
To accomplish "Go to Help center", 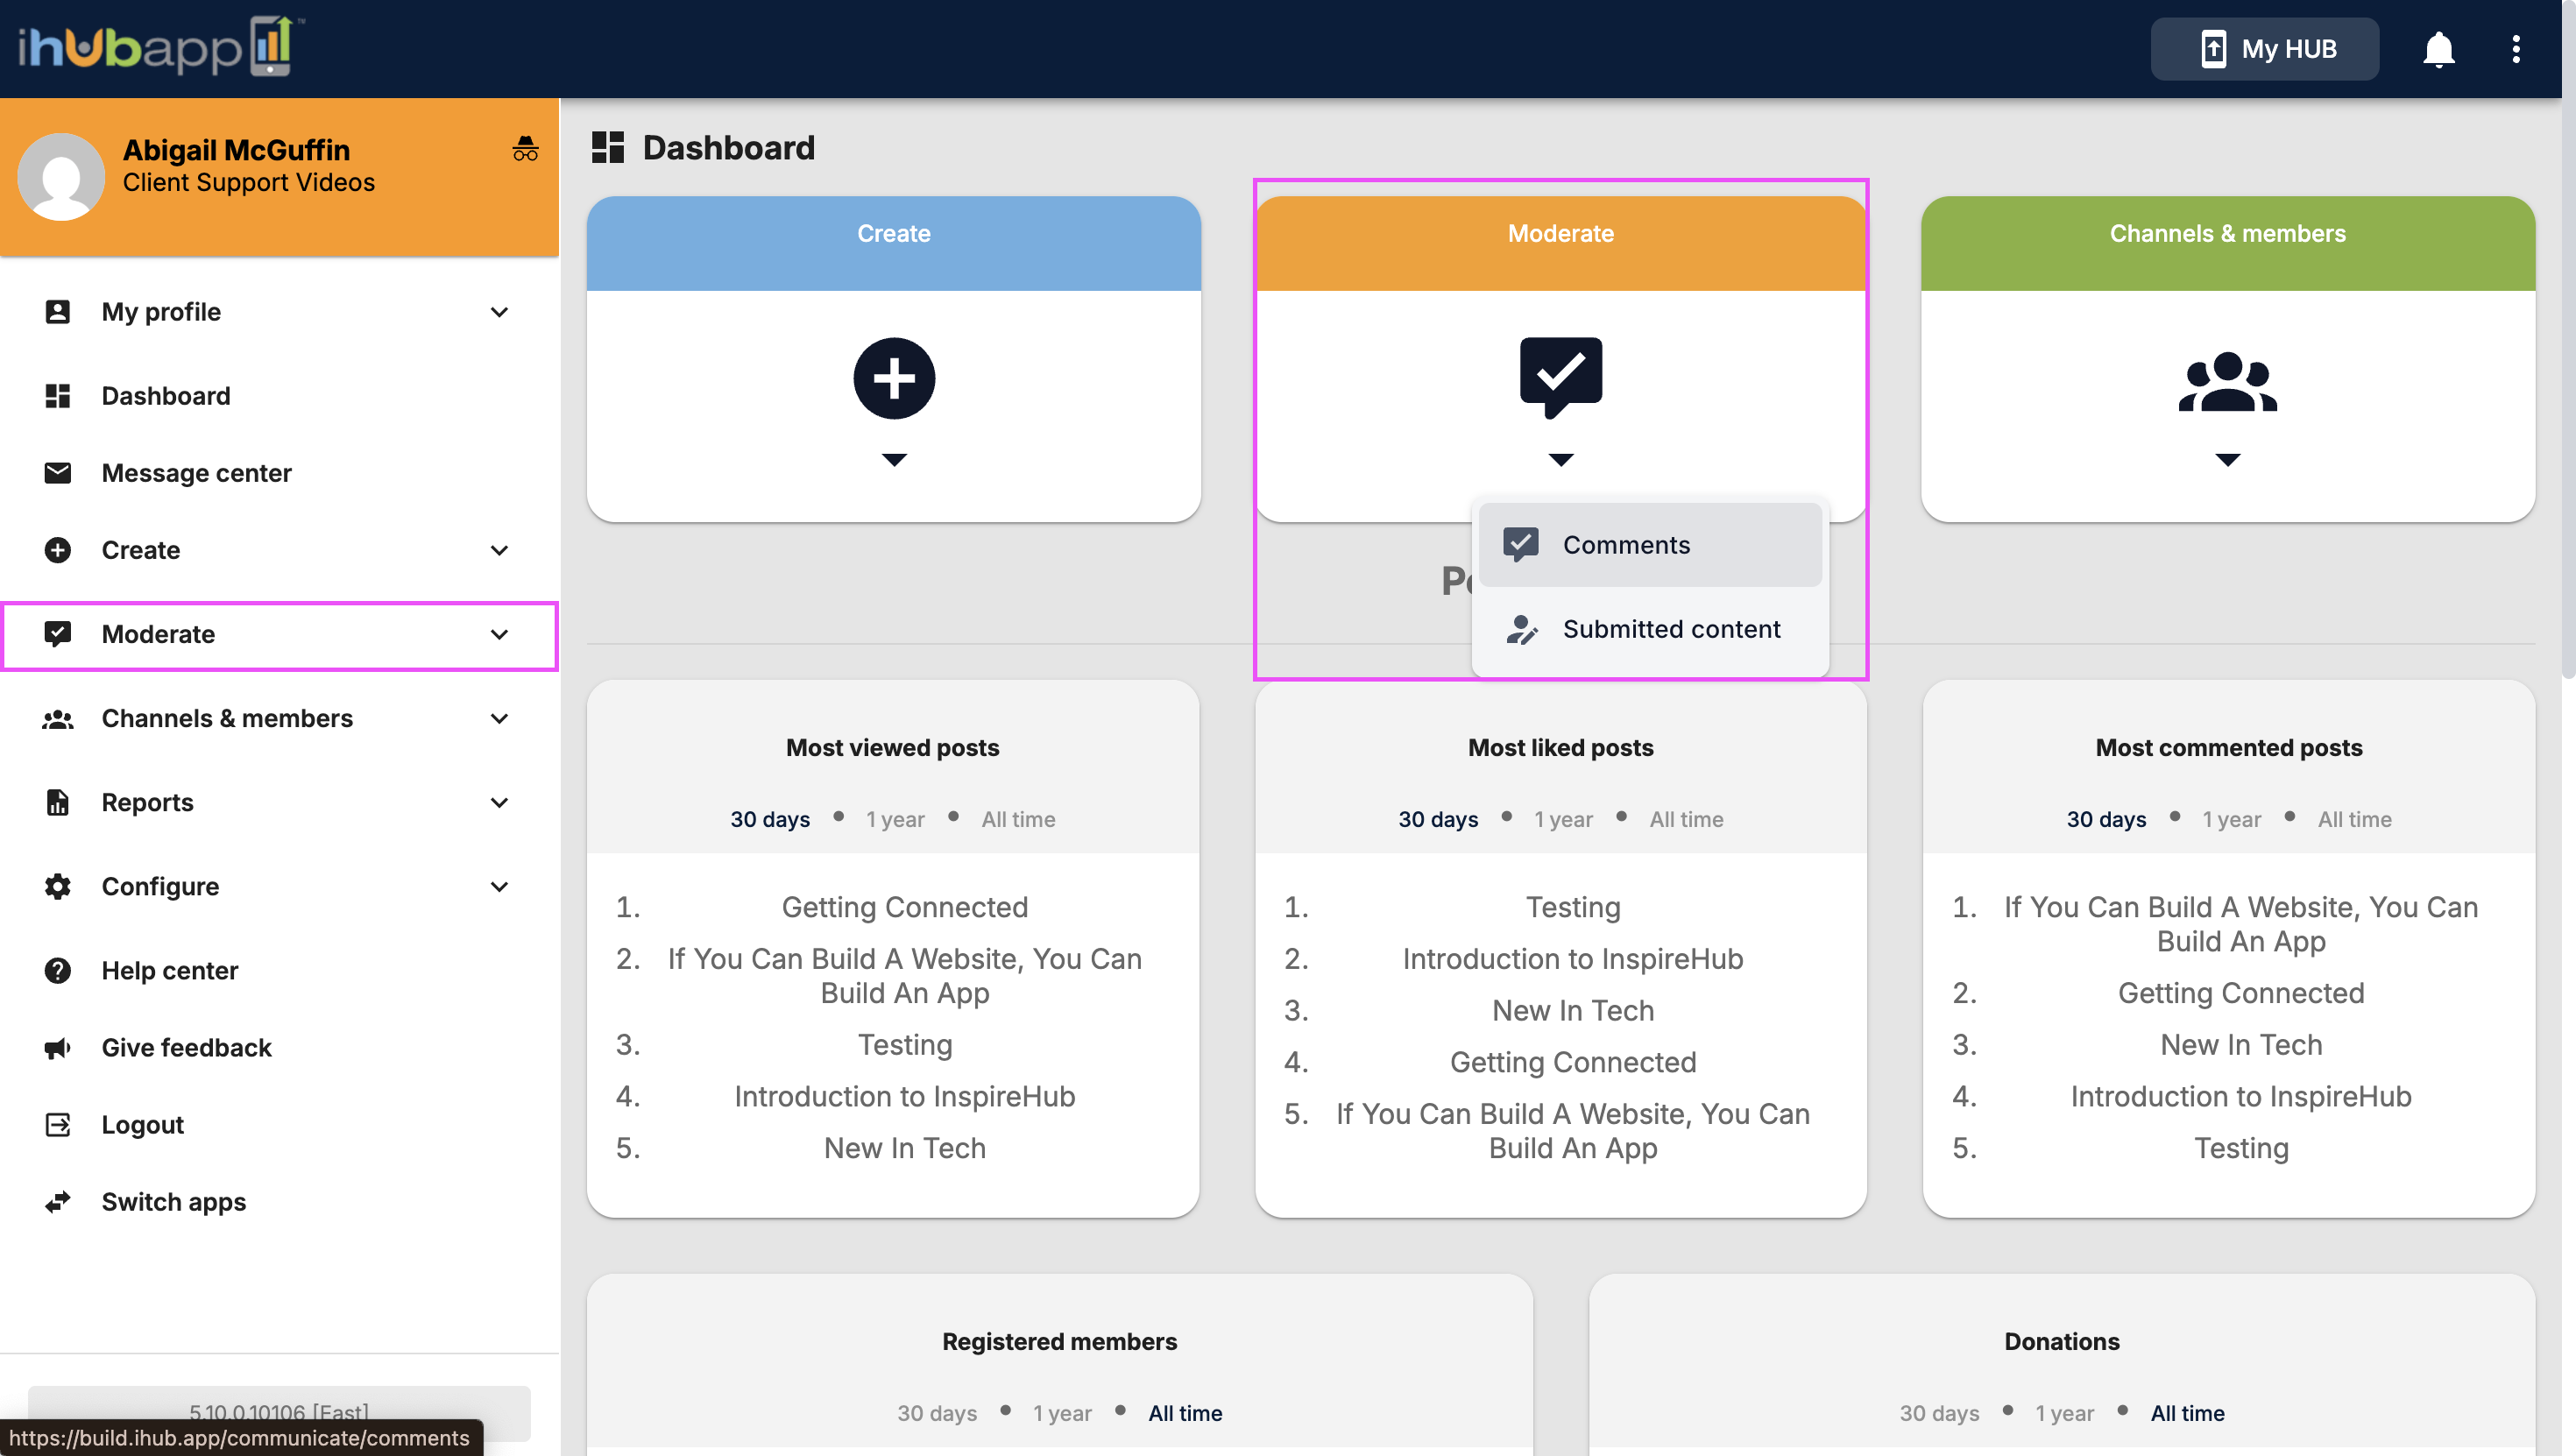I will pyautogui.click(x=279, y=969).
